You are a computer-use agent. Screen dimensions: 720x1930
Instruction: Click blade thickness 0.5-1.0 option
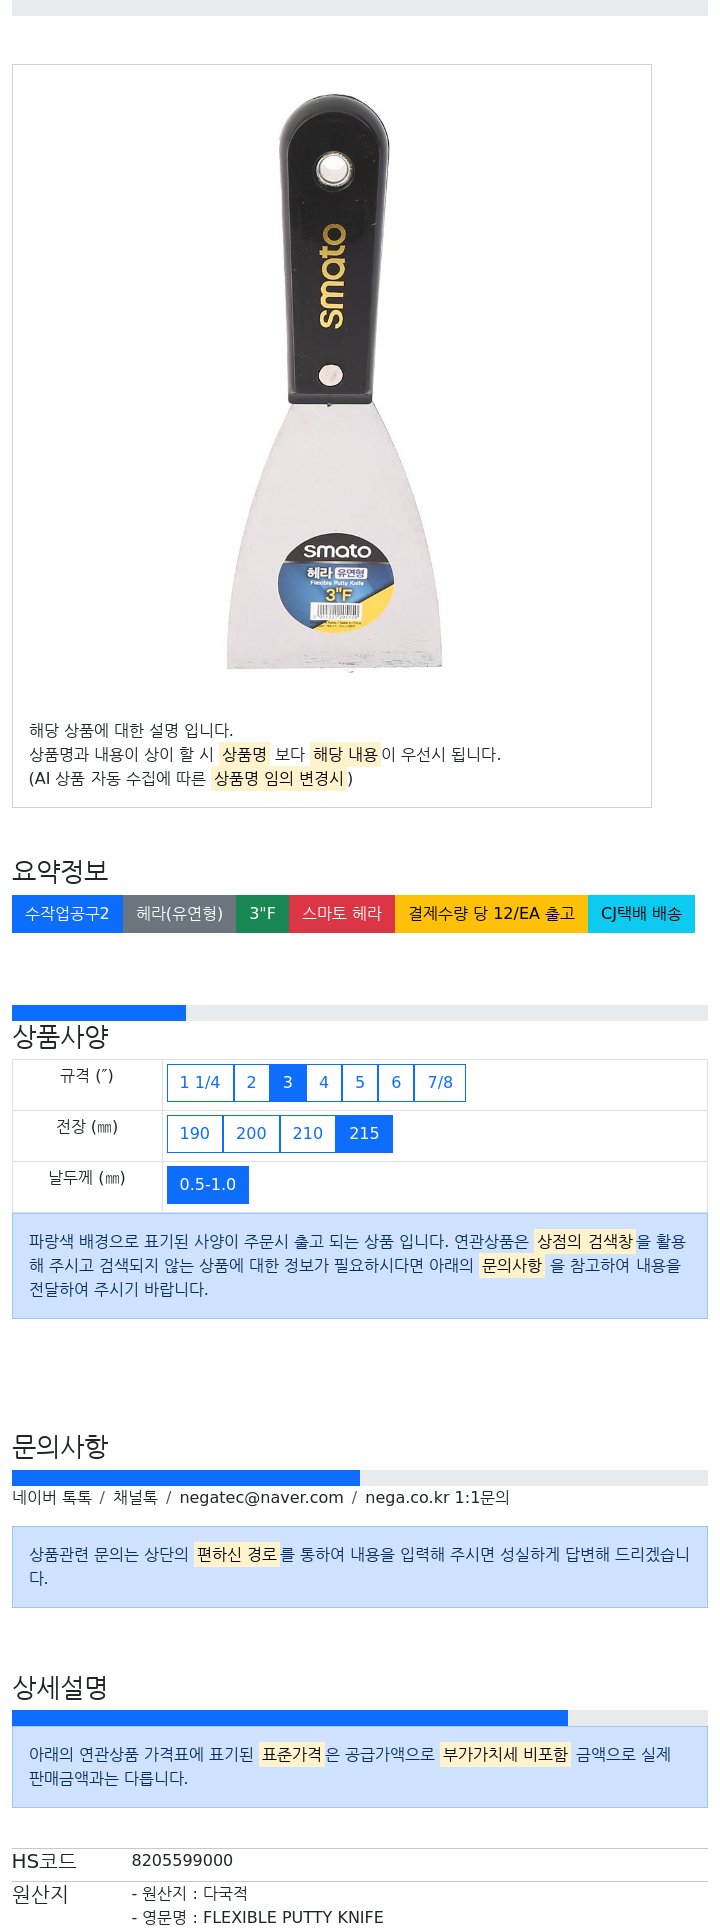tap(208, 1185)
